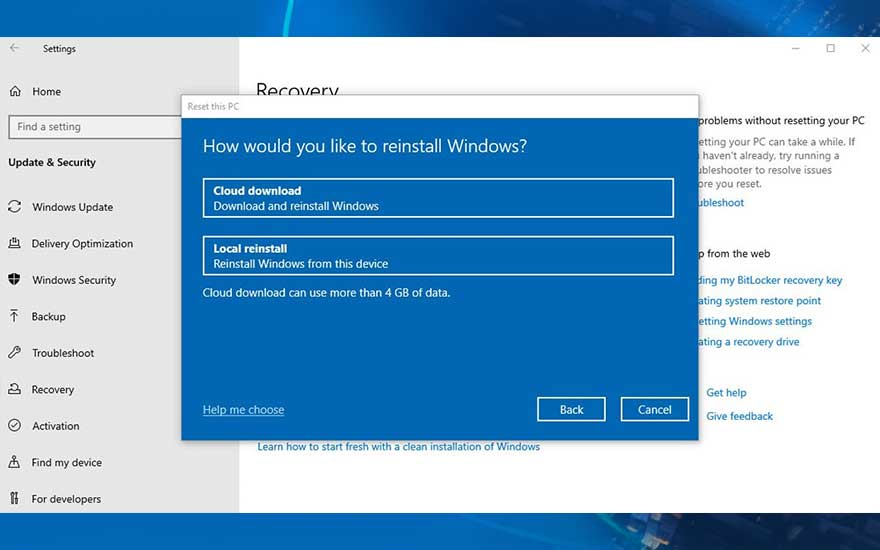Click the Find my device person icon

pos(15,462)
